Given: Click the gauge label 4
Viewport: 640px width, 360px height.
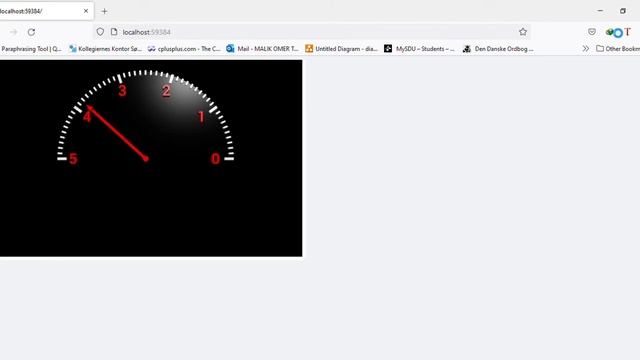Looking at the screenshot, I should (x=87, y=117).
